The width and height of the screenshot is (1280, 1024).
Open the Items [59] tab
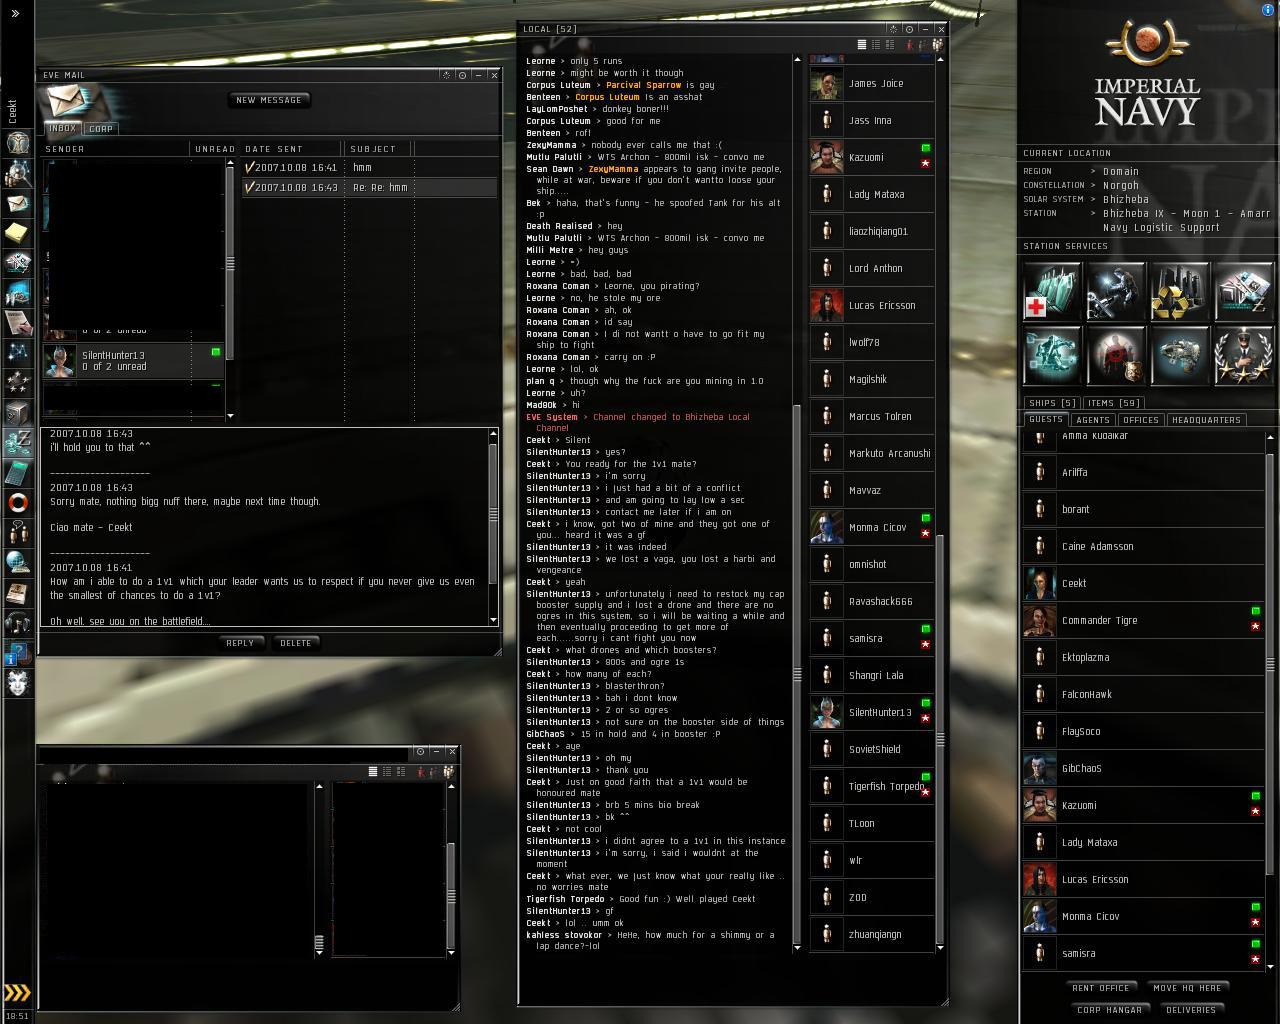1115,403
